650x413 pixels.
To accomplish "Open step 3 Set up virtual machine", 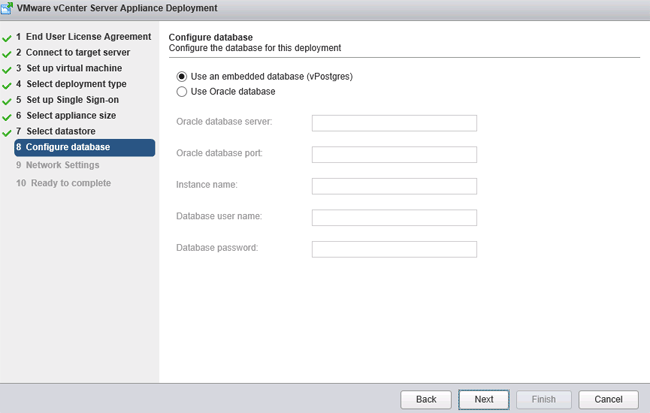I will (69, 68).
